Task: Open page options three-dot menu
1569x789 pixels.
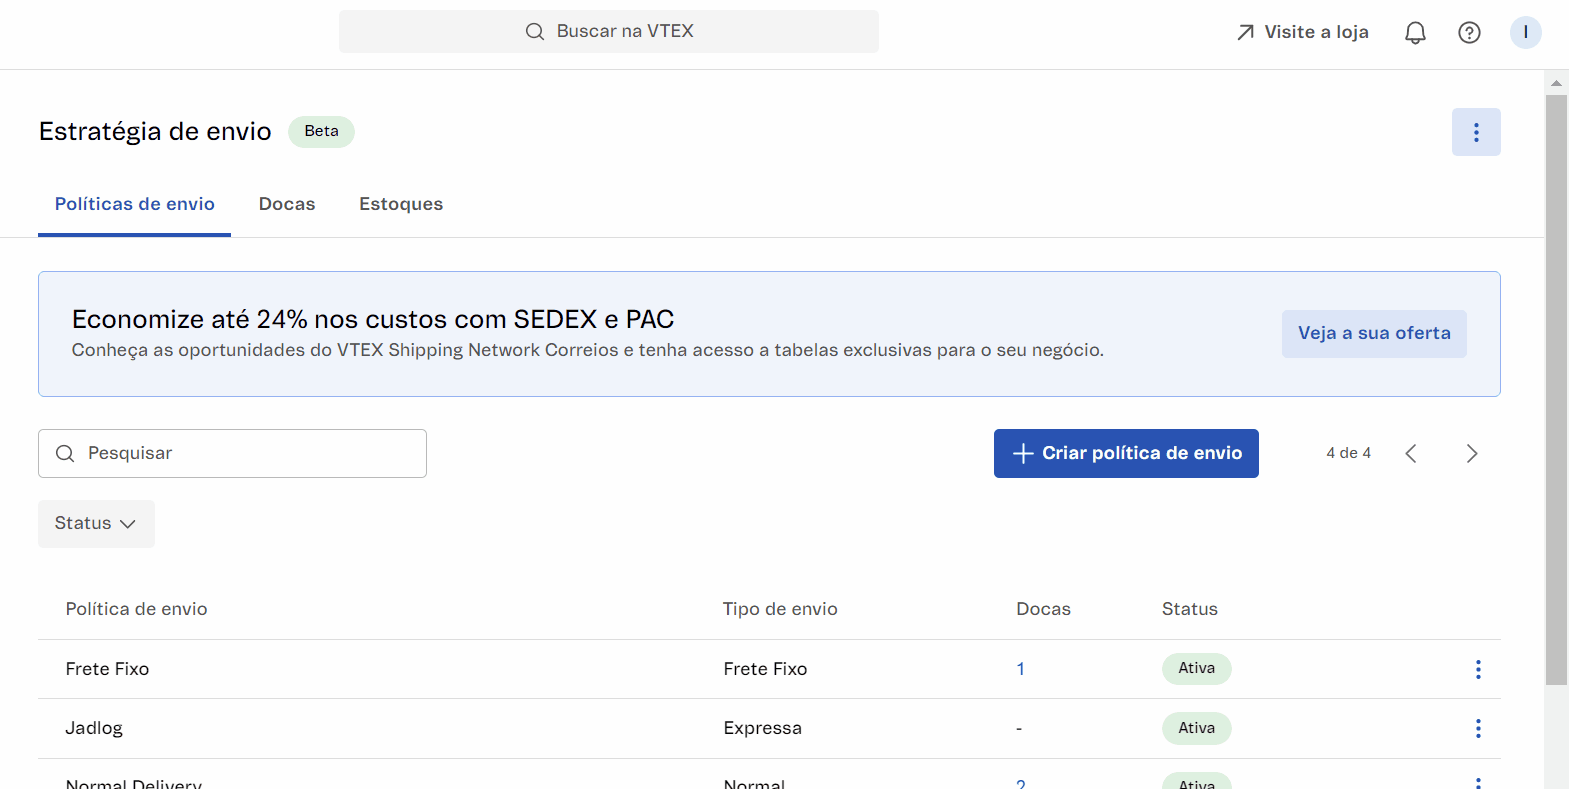Action: coord(1476,132)
